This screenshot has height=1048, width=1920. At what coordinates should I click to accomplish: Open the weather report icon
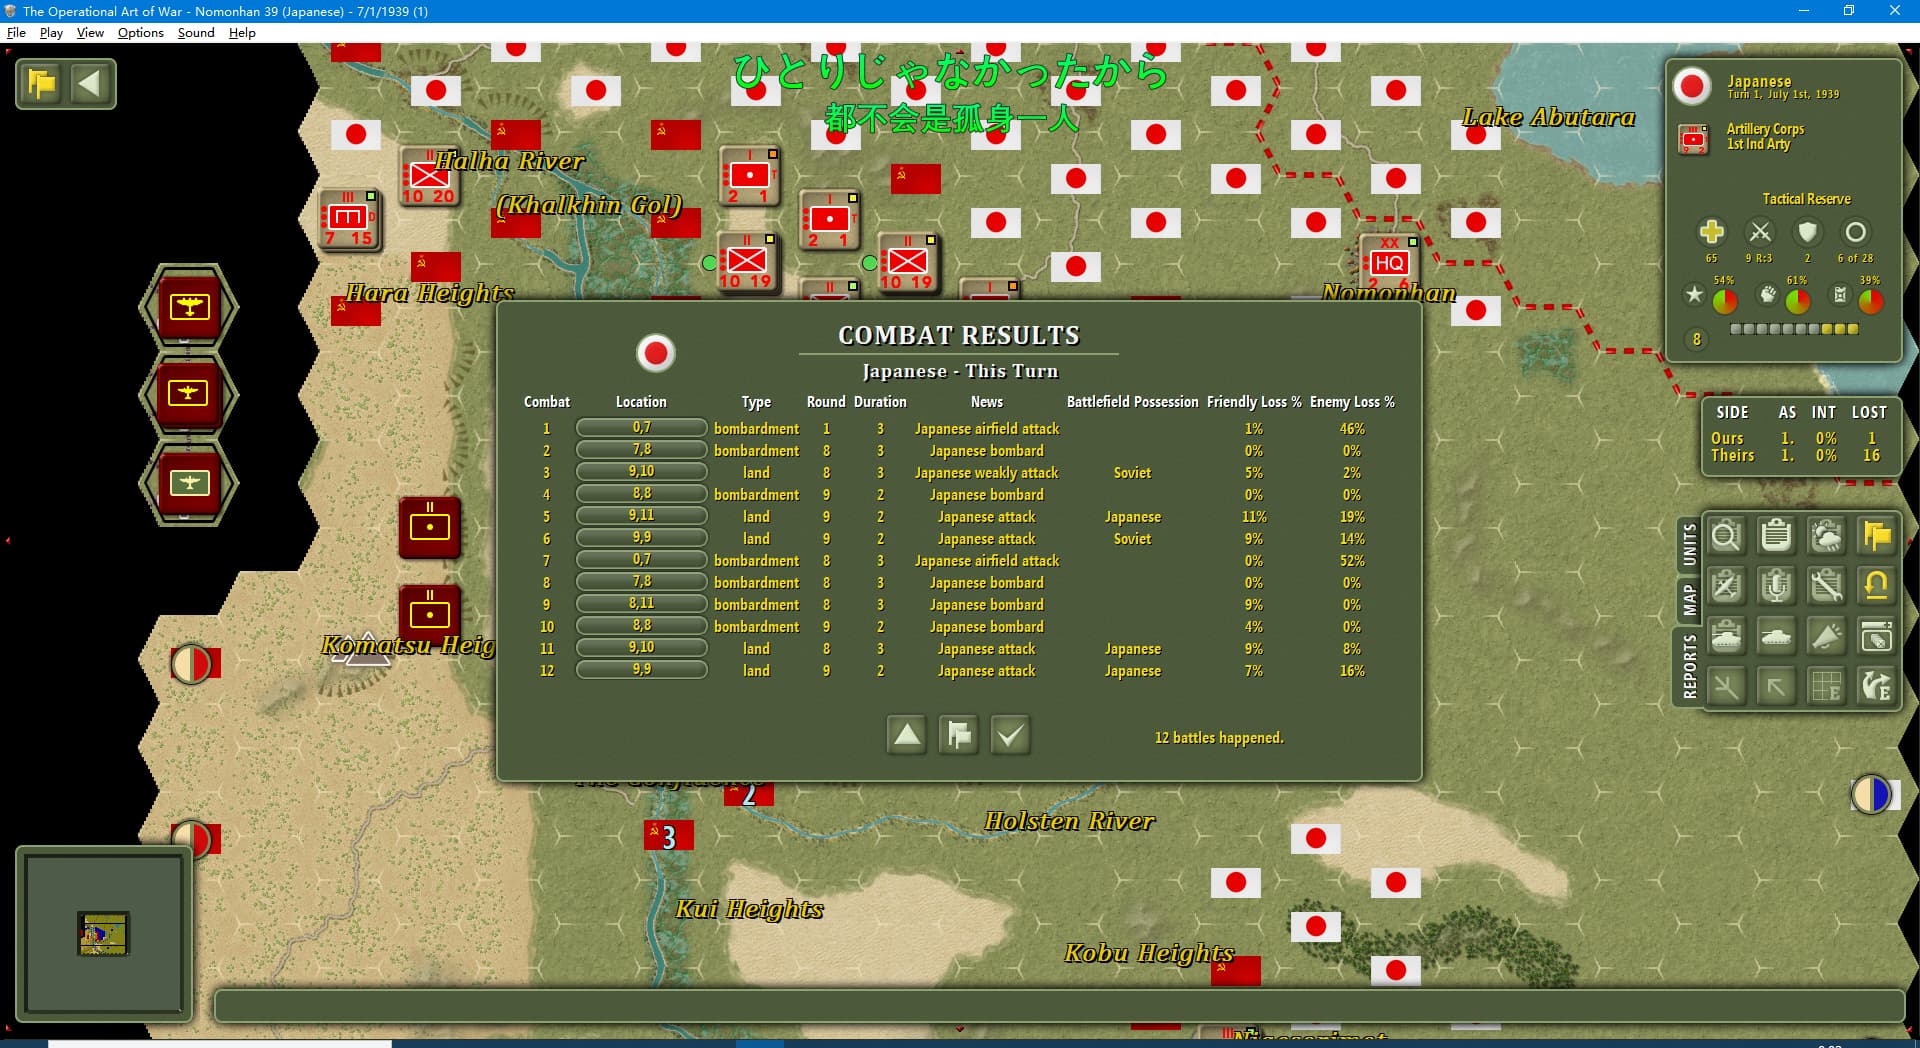1826,537
